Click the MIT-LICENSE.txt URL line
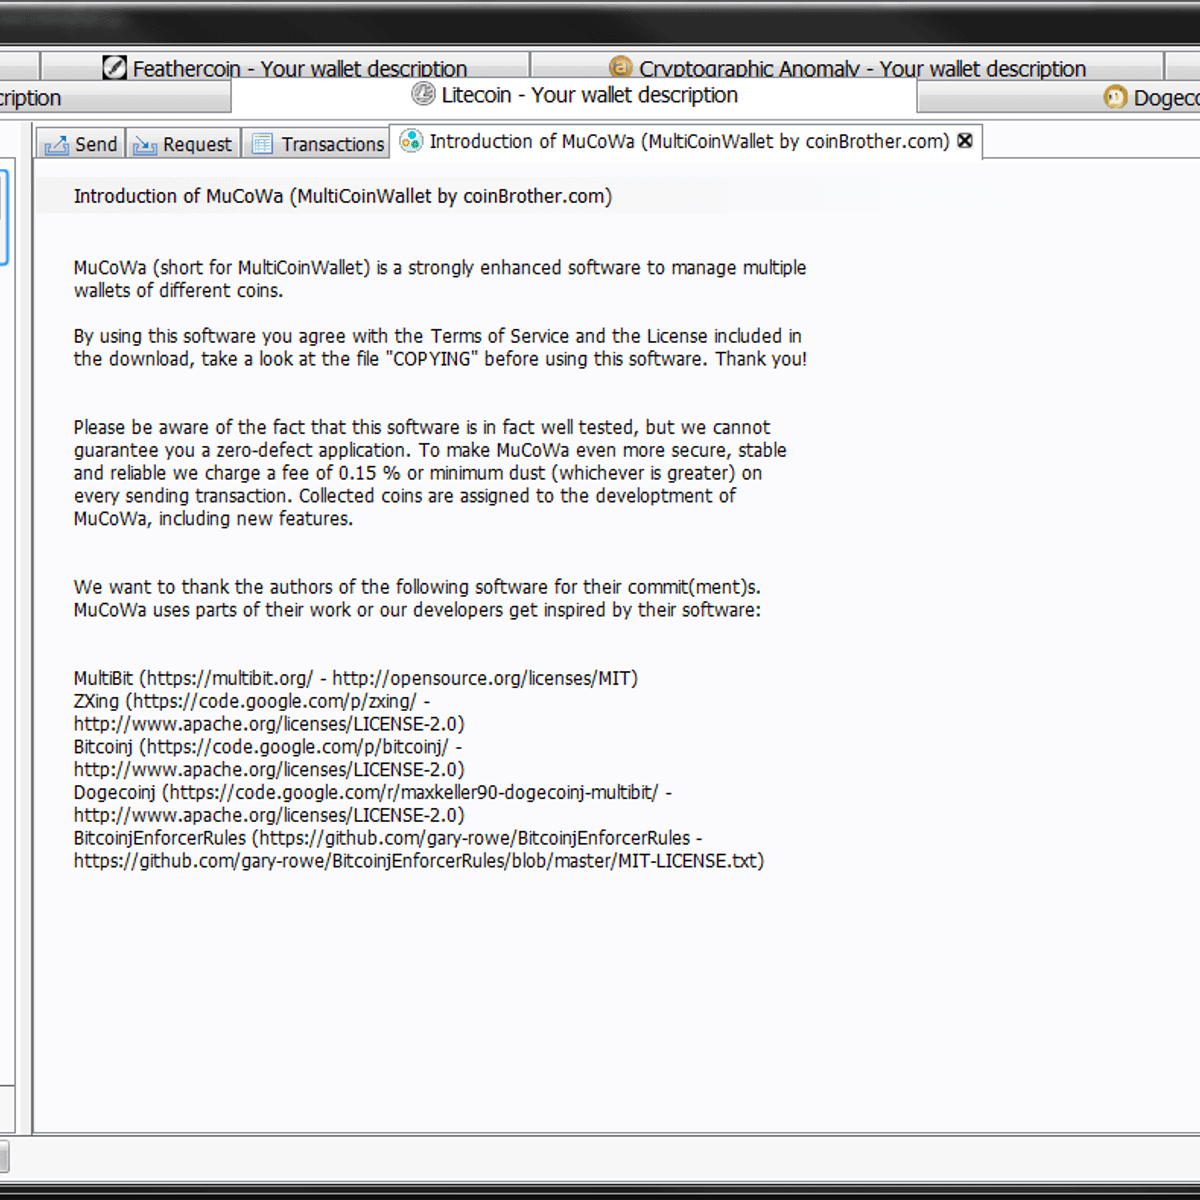Viewport: 1200px width, 1200px height. click(x=419, y=861)
